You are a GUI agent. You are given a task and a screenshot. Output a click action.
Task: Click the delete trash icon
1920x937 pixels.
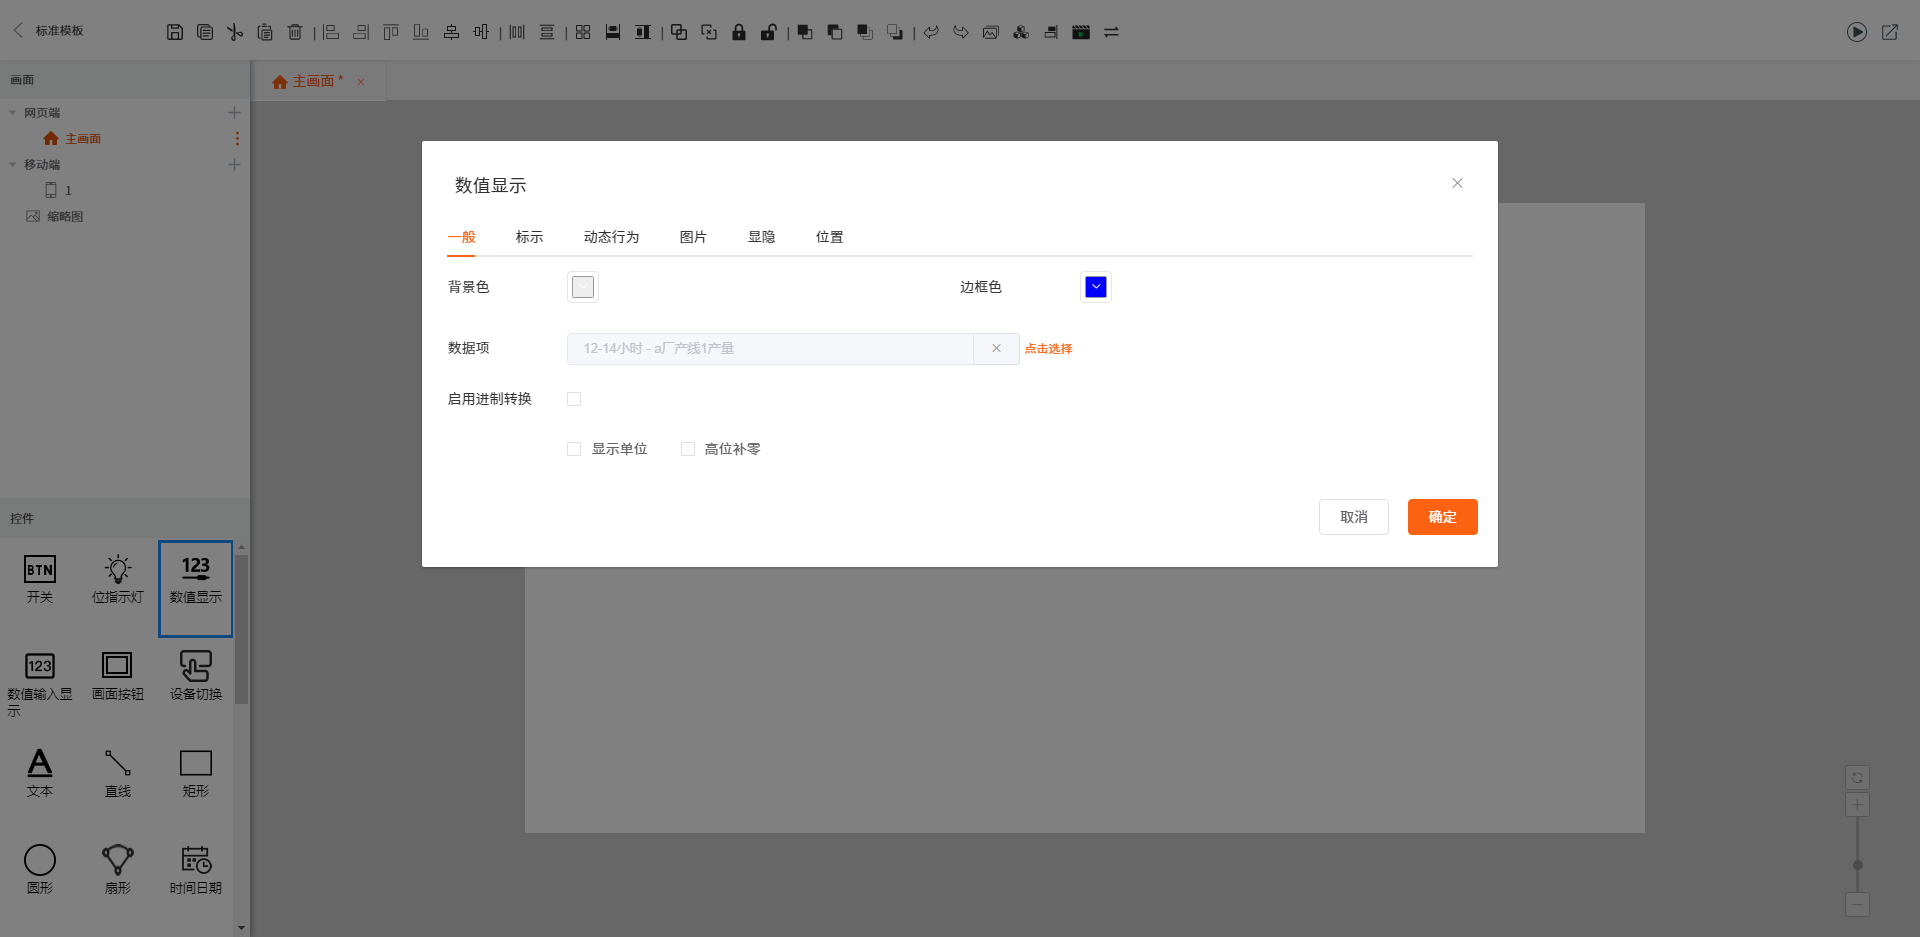click(x=295, y=32)
